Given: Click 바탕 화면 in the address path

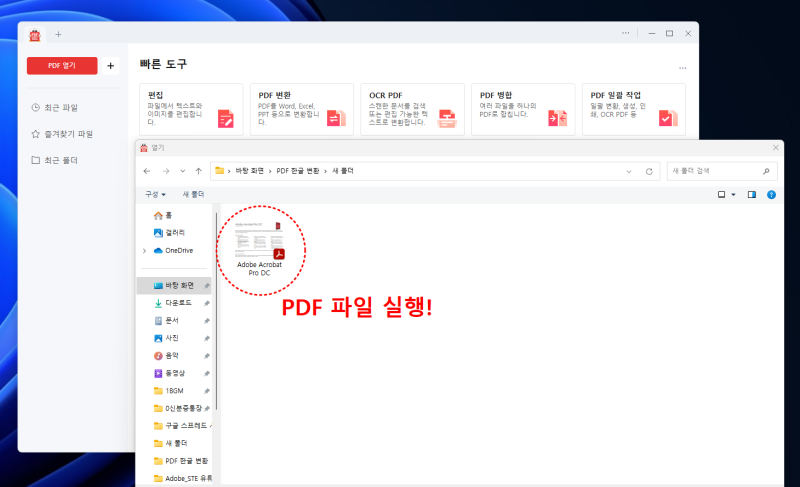Looking at the screenshot, I should click(x=249, y=171).
